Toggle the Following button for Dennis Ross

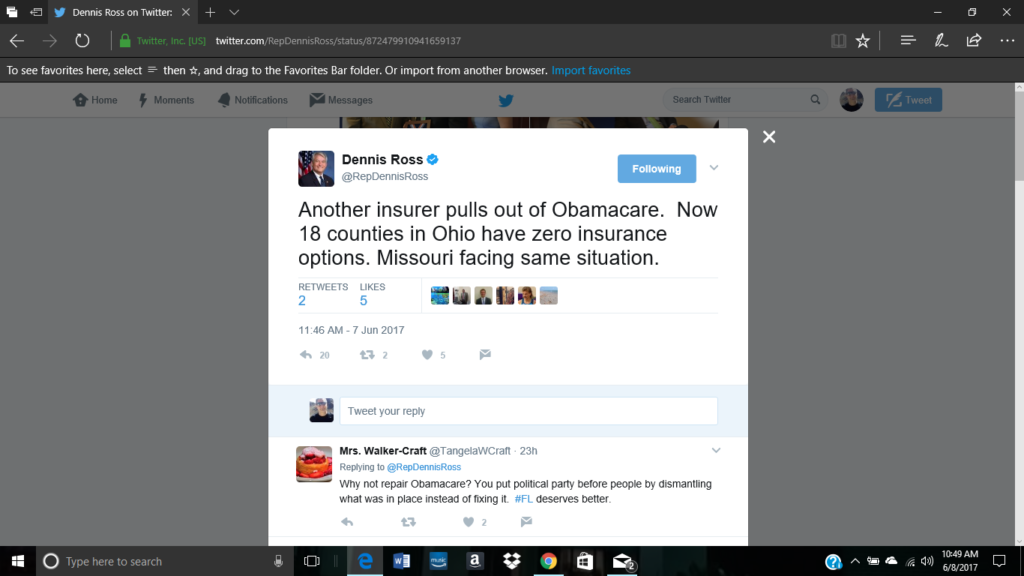pos(656,168)
